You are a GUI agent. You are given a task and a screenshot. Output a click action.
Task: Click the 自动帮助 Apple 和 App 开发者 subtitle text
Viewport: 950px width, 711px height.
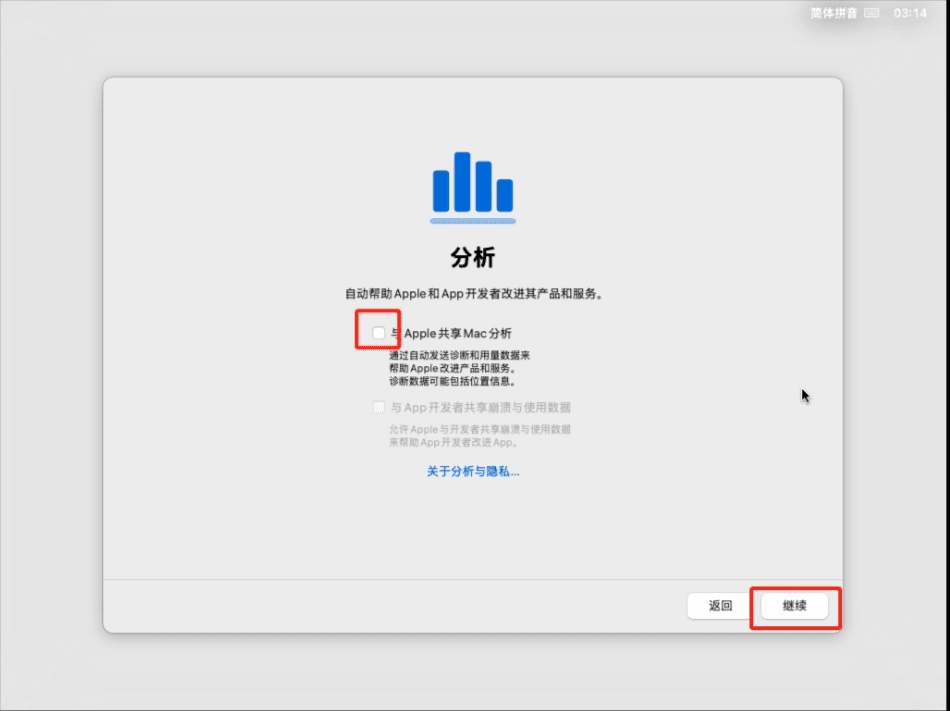[473, 294]
